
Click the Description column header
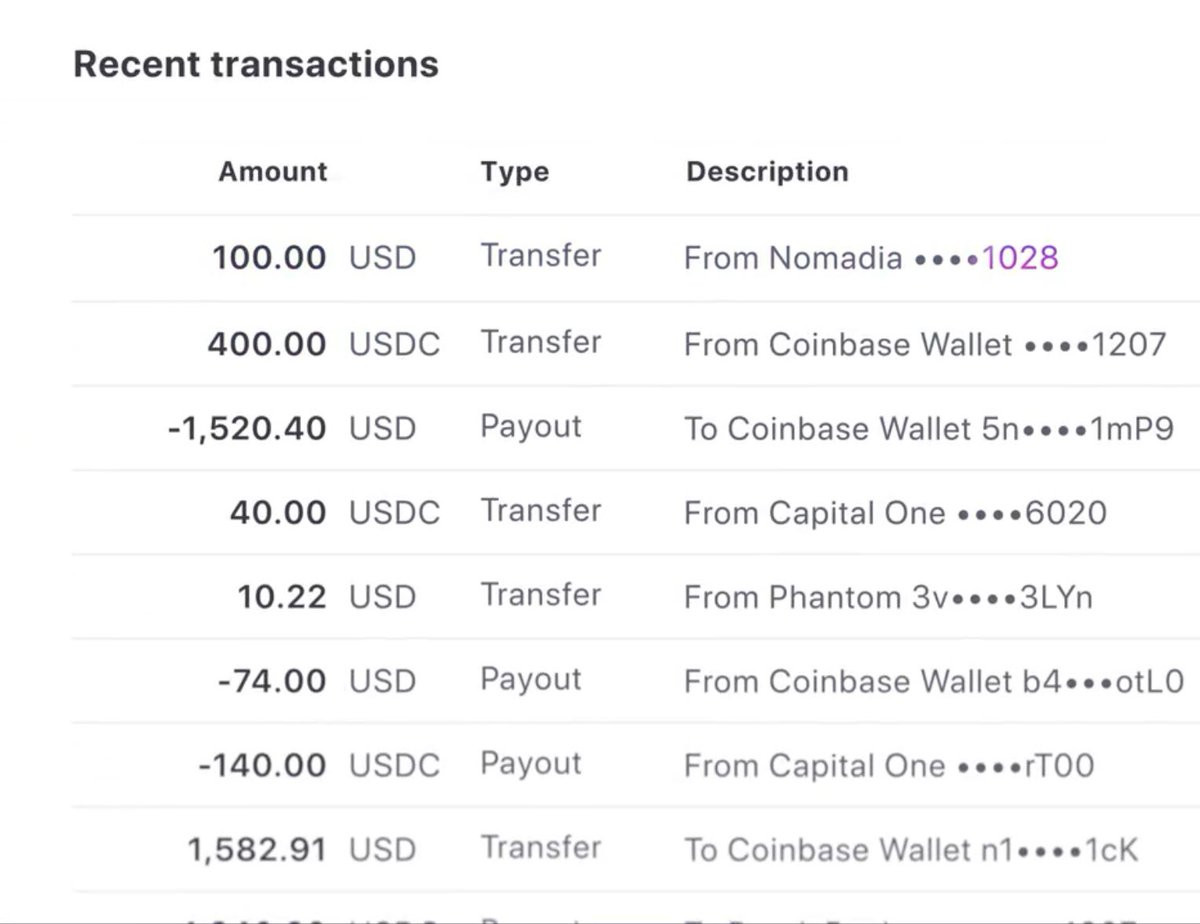coord(767,172)
